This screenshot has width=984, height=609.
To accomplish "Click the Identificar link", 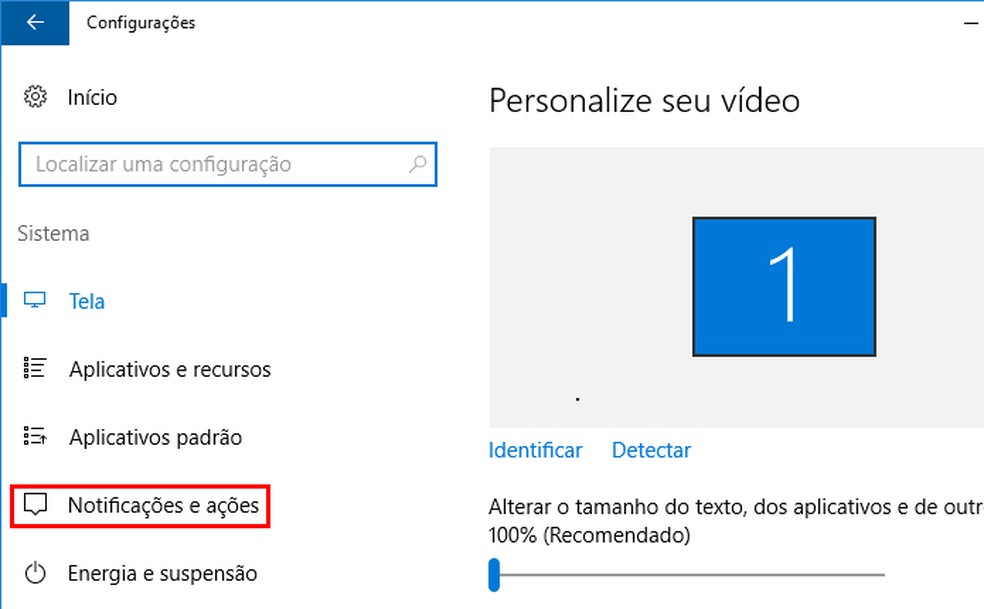I will [x=535, y=450].
